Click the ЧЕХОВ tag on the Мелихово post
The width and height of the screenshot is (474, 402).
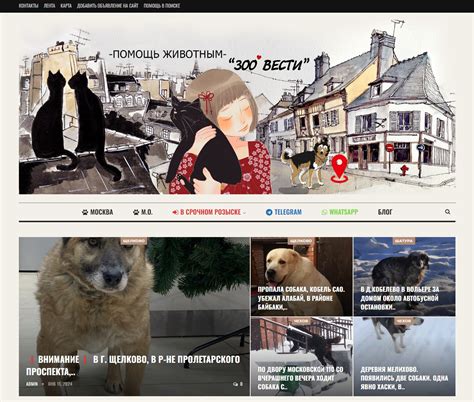click(x=404, y=321)
